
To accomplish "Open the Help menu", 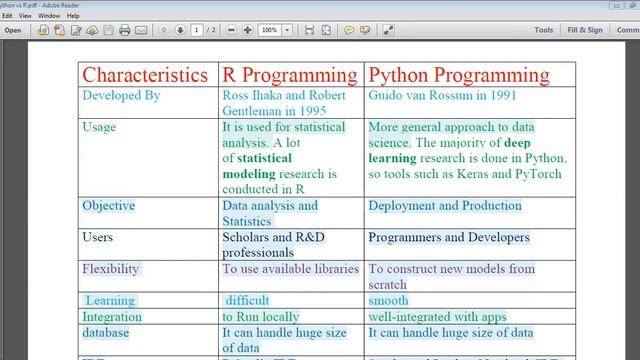I will pyautogui.click(x=73, y=16).
